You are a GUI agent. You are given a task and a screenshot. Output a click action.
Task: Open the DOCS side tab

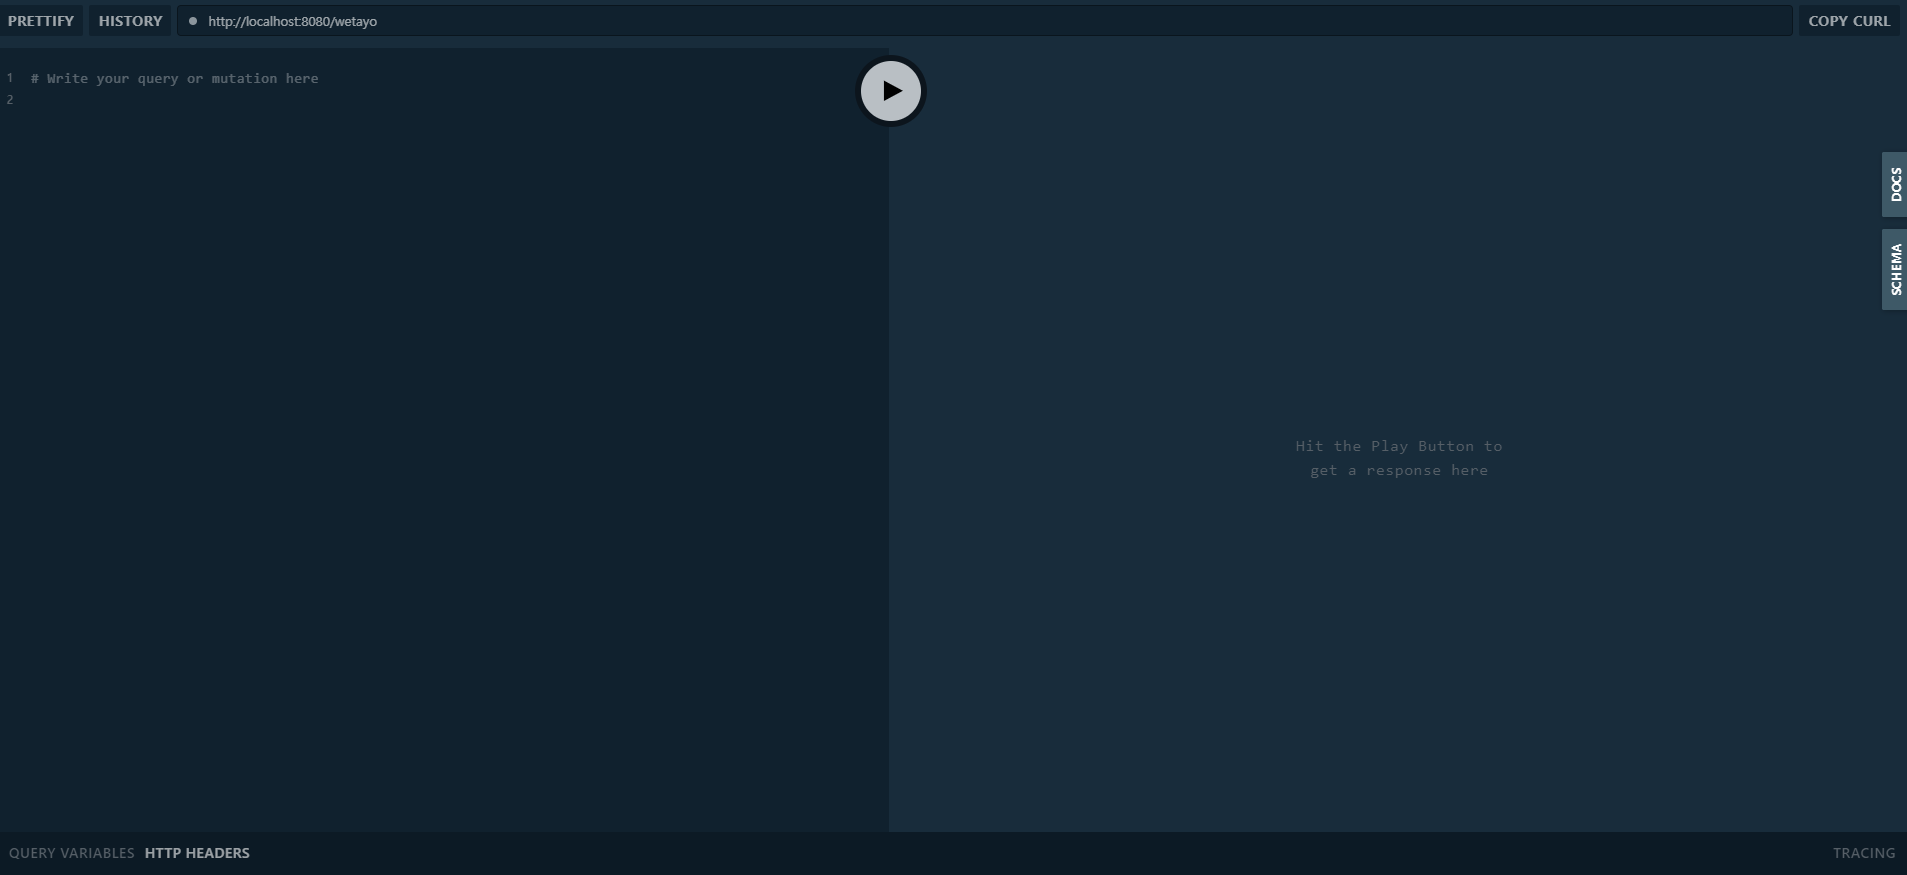tap(1894, 184)
